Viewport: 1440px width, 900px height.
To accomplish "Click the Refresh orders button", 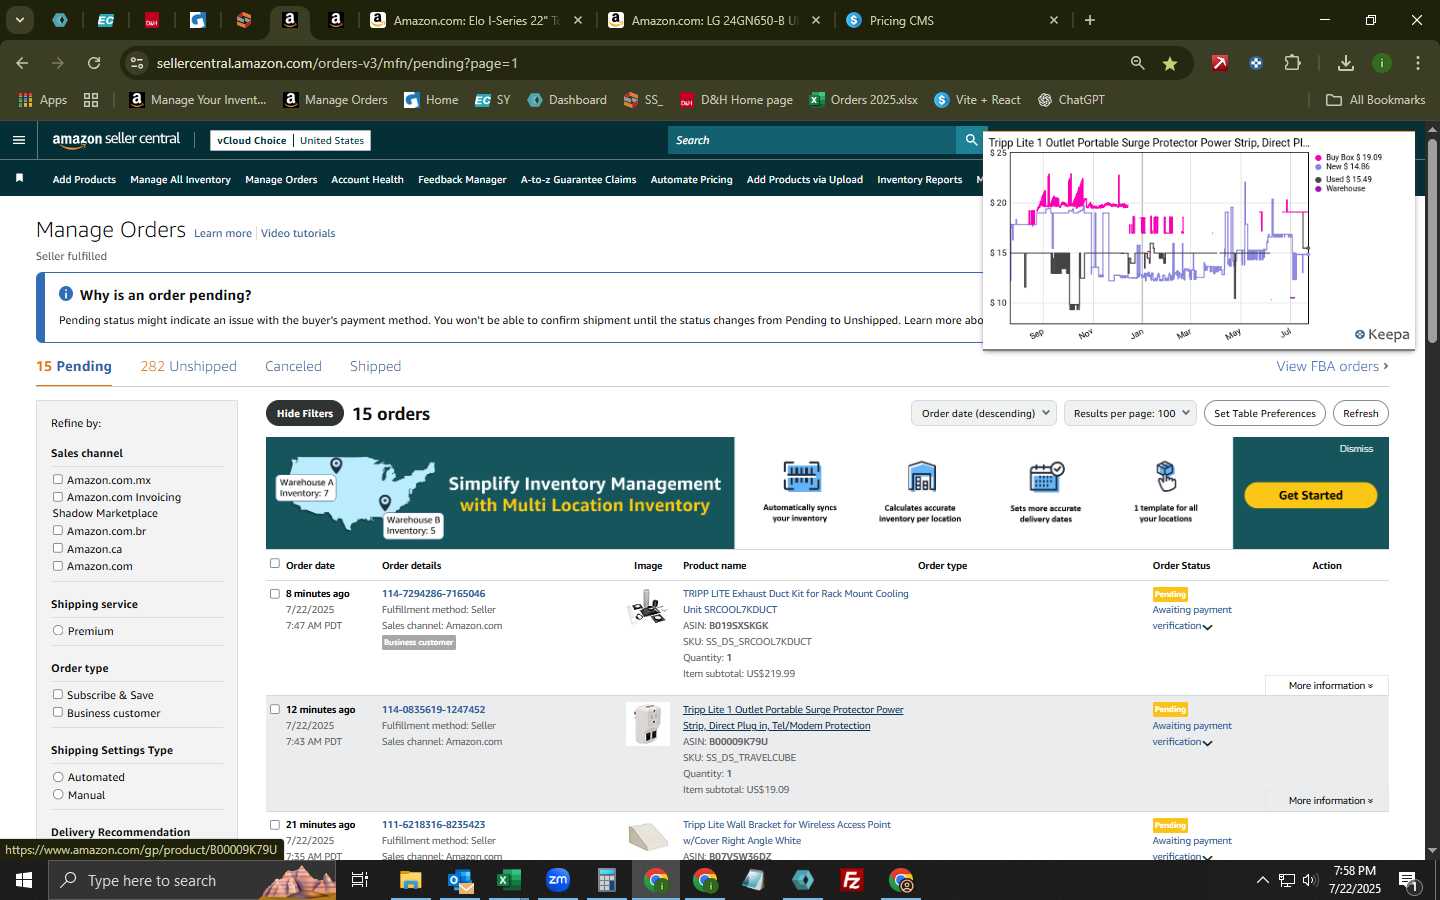I will point(1360,413).
